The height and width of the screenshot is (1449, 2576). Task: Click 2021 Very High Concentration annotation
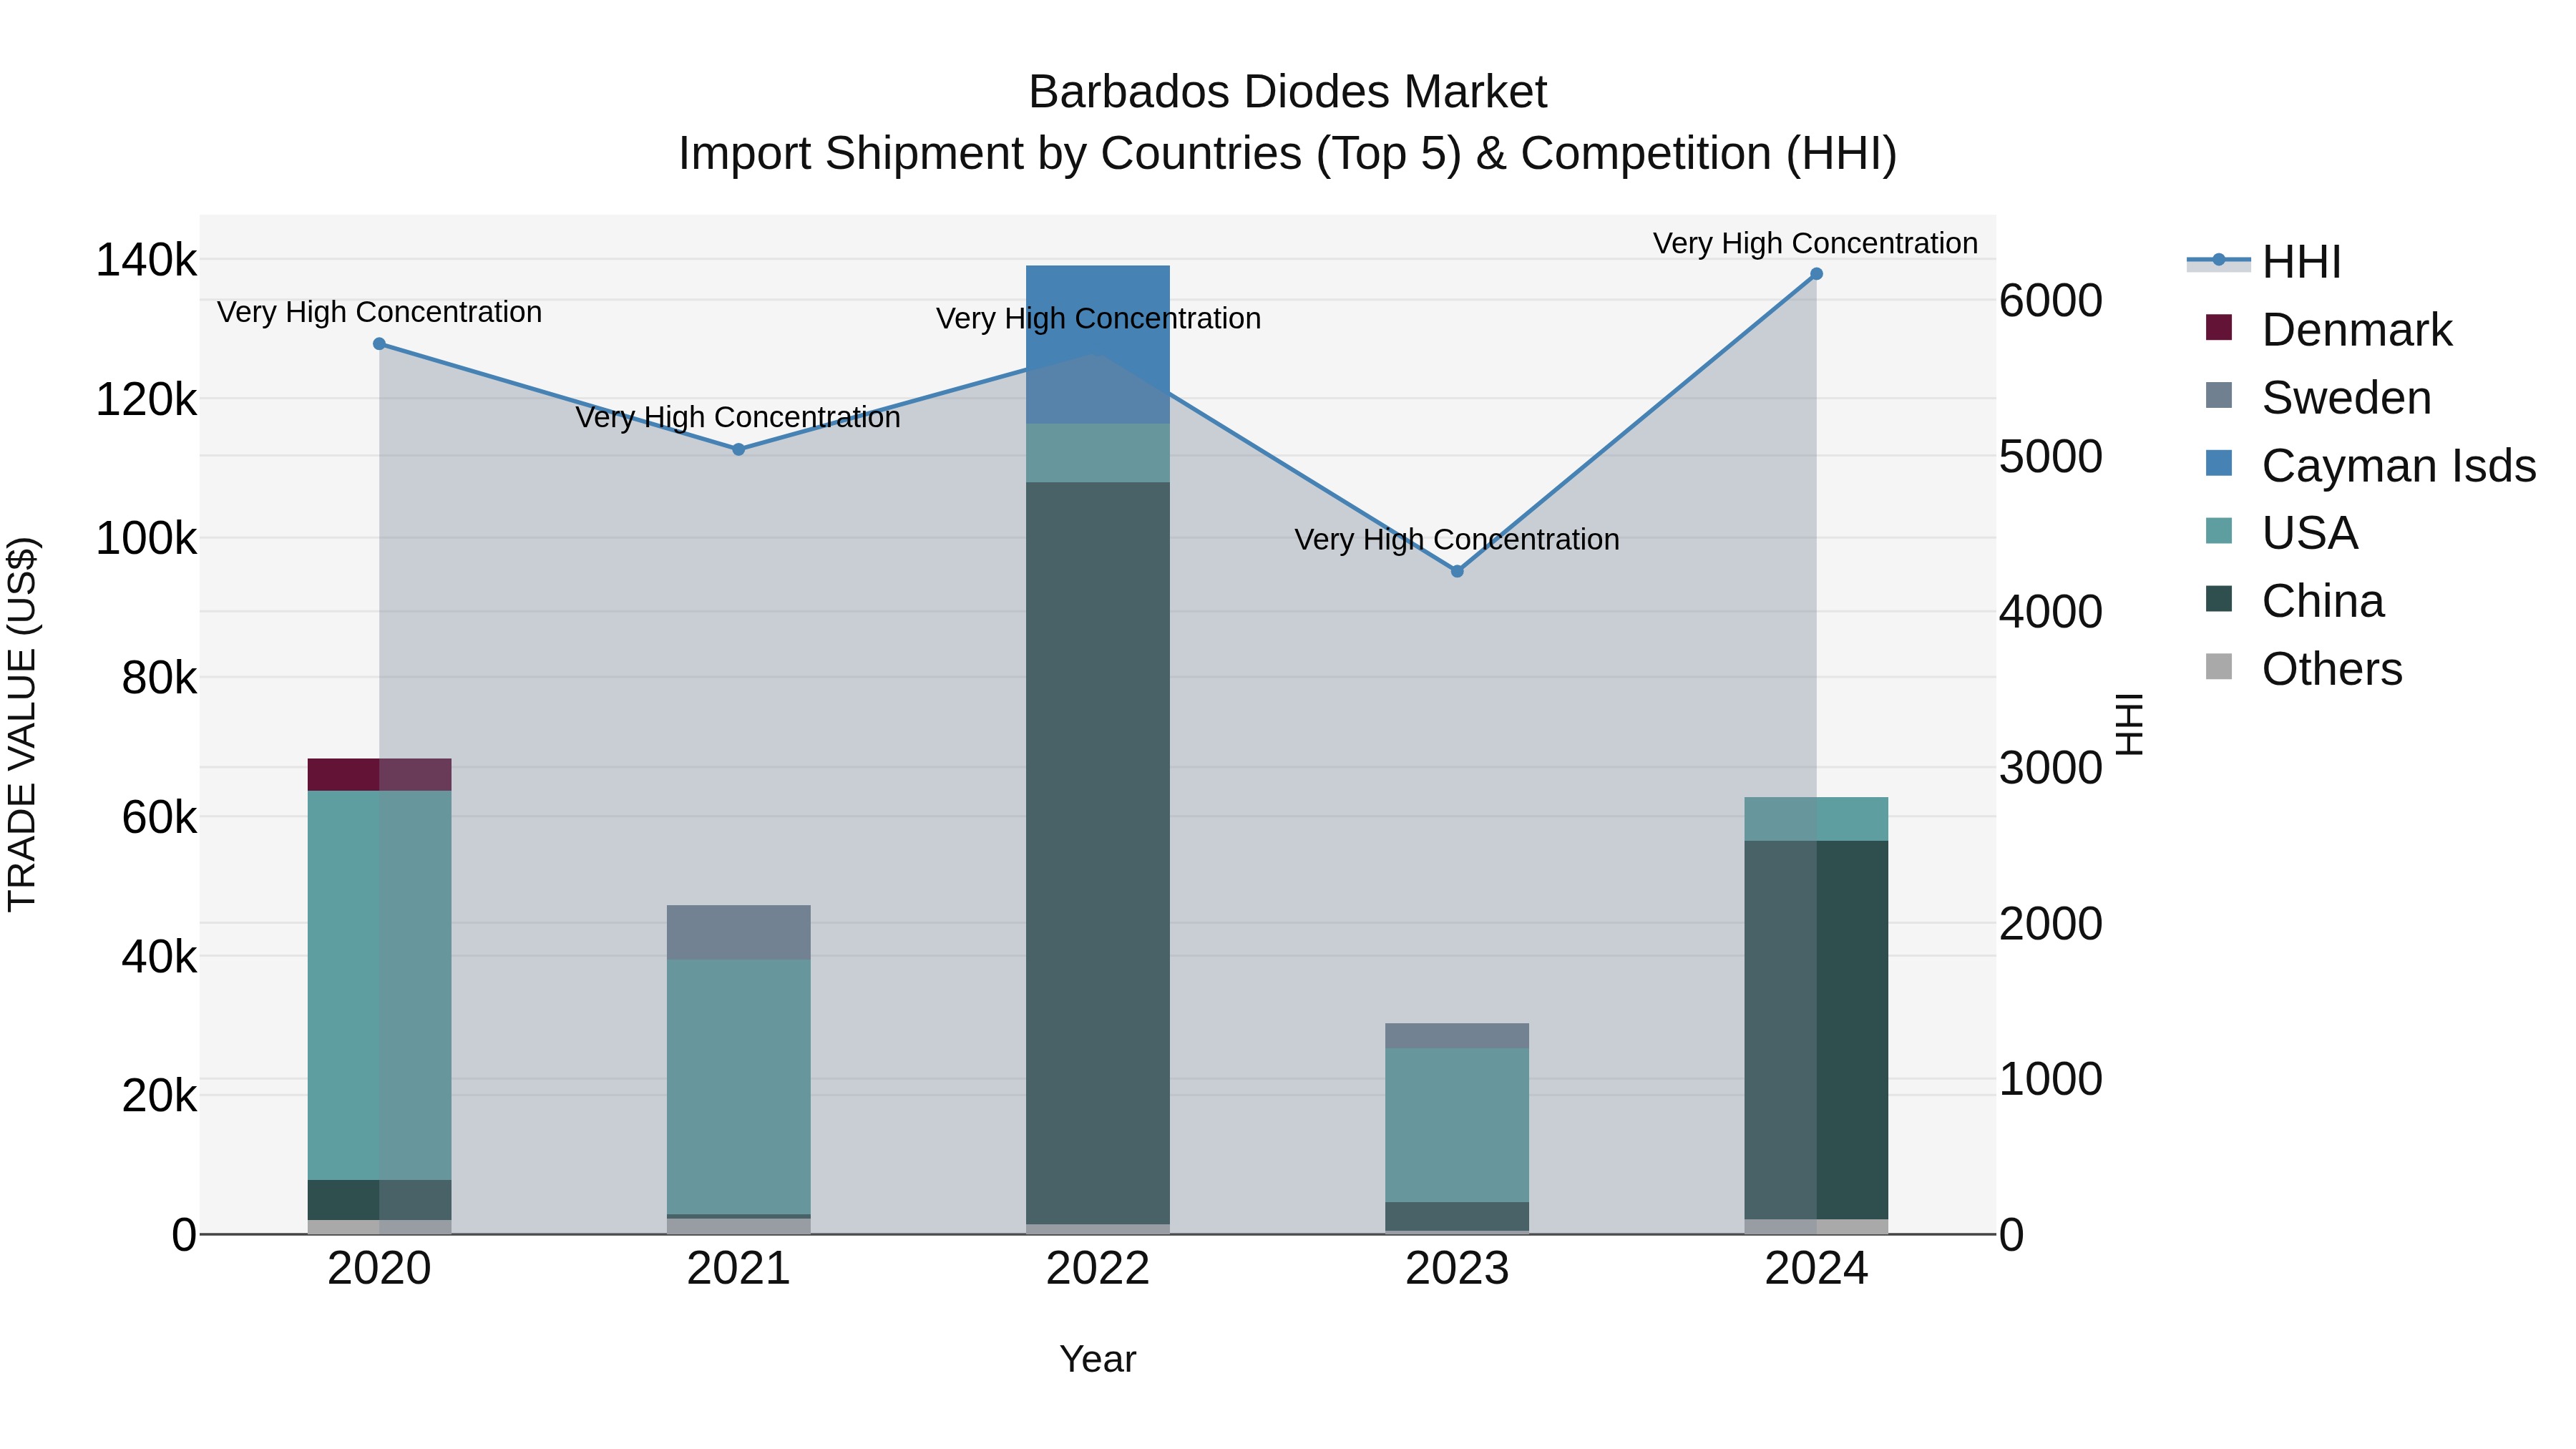pyautogui.click(x=738, y=417)
